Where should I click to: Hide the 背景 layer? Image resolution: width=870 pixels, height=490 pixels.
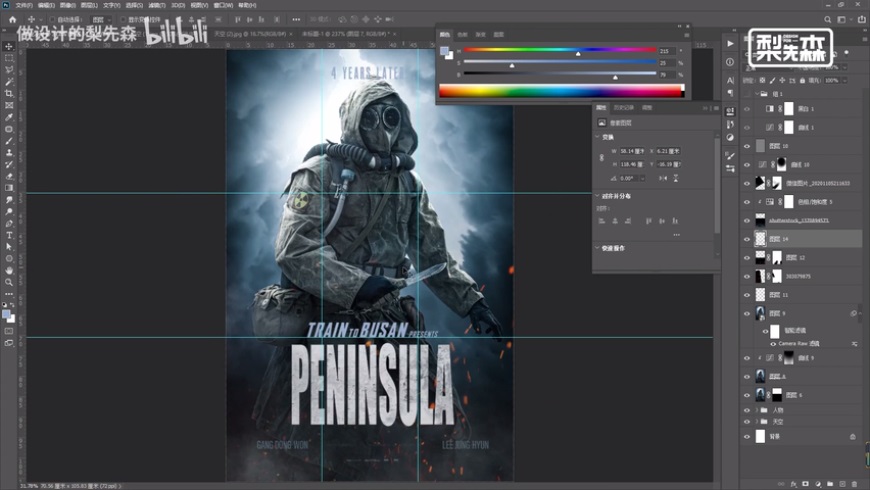click(747, 437)
